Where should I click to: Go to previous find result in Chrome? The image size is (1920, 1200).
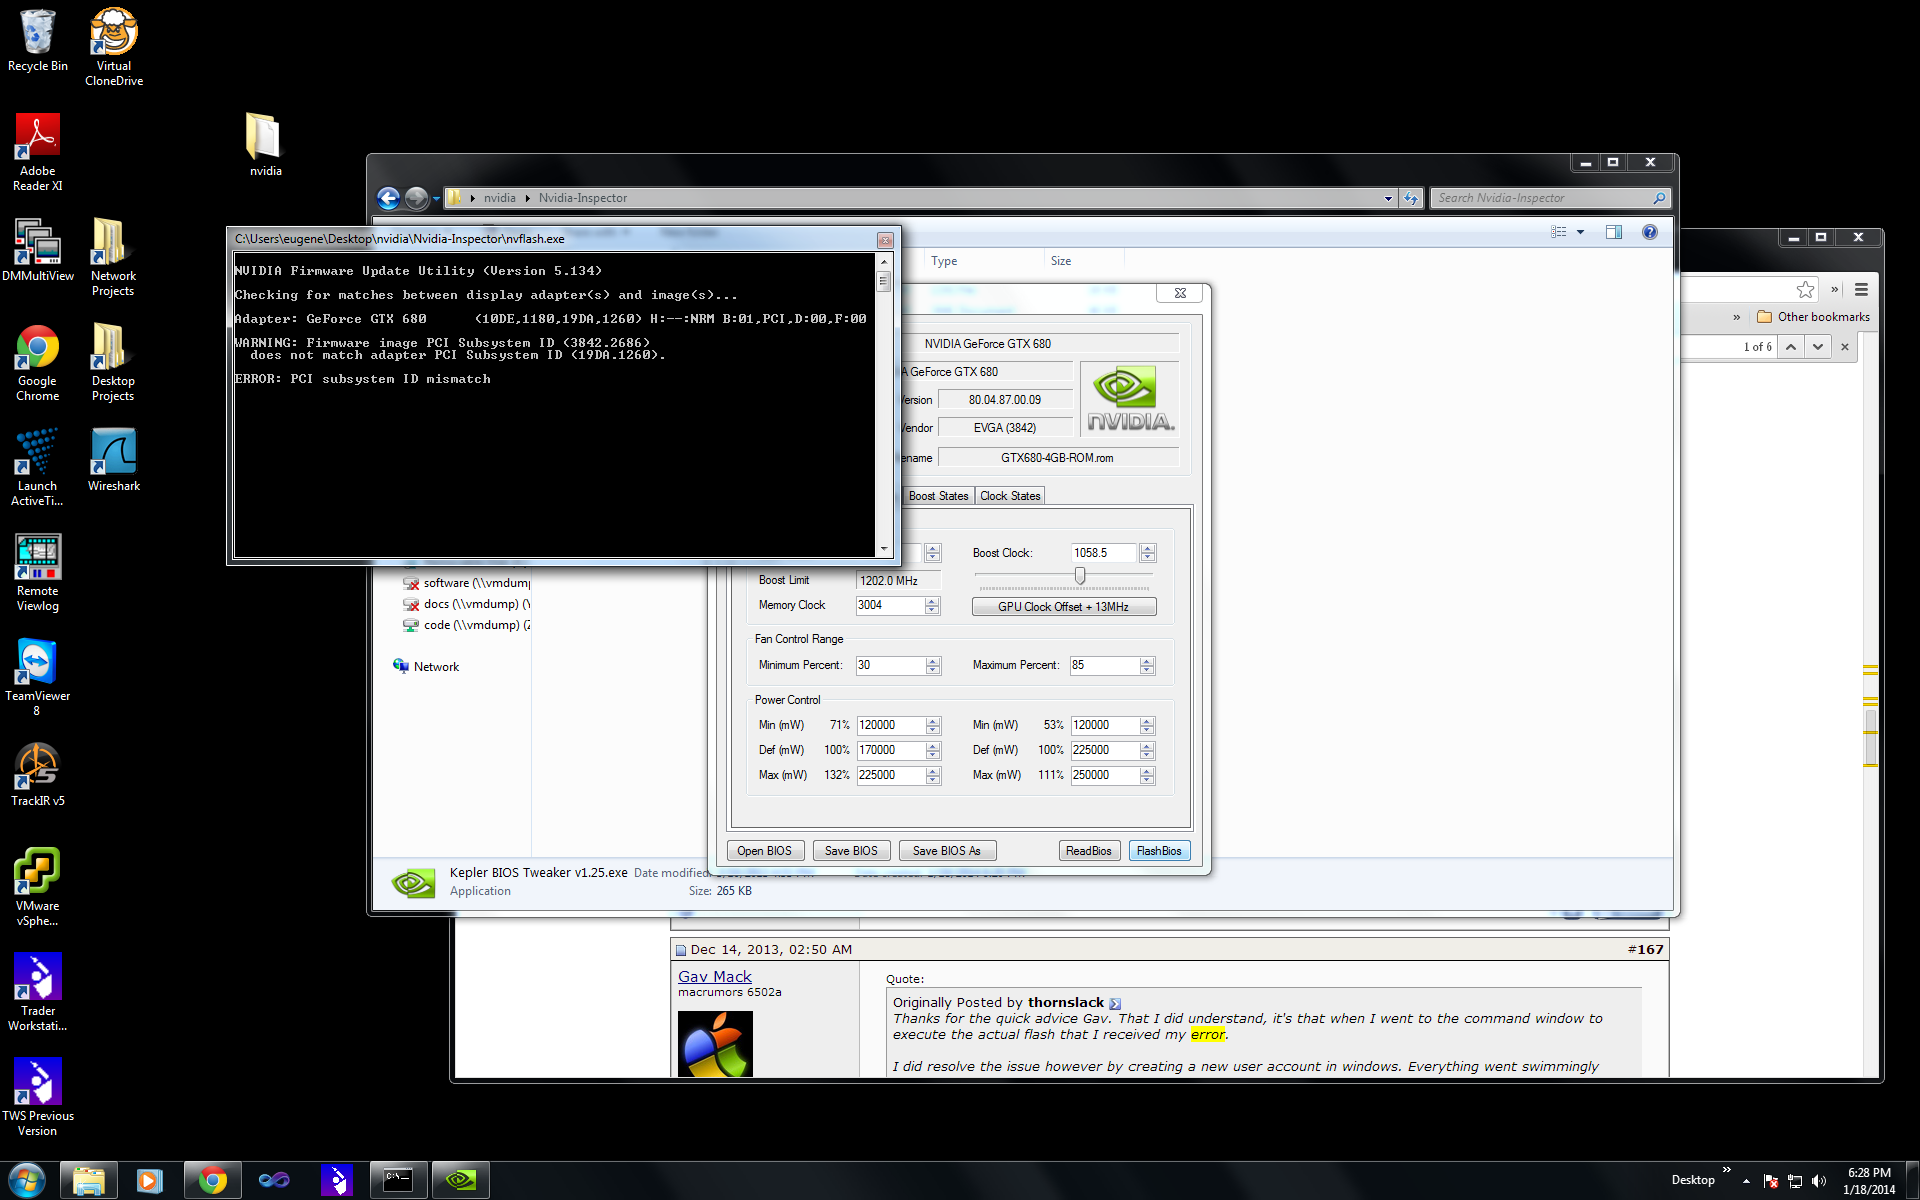coord(1791,347)
